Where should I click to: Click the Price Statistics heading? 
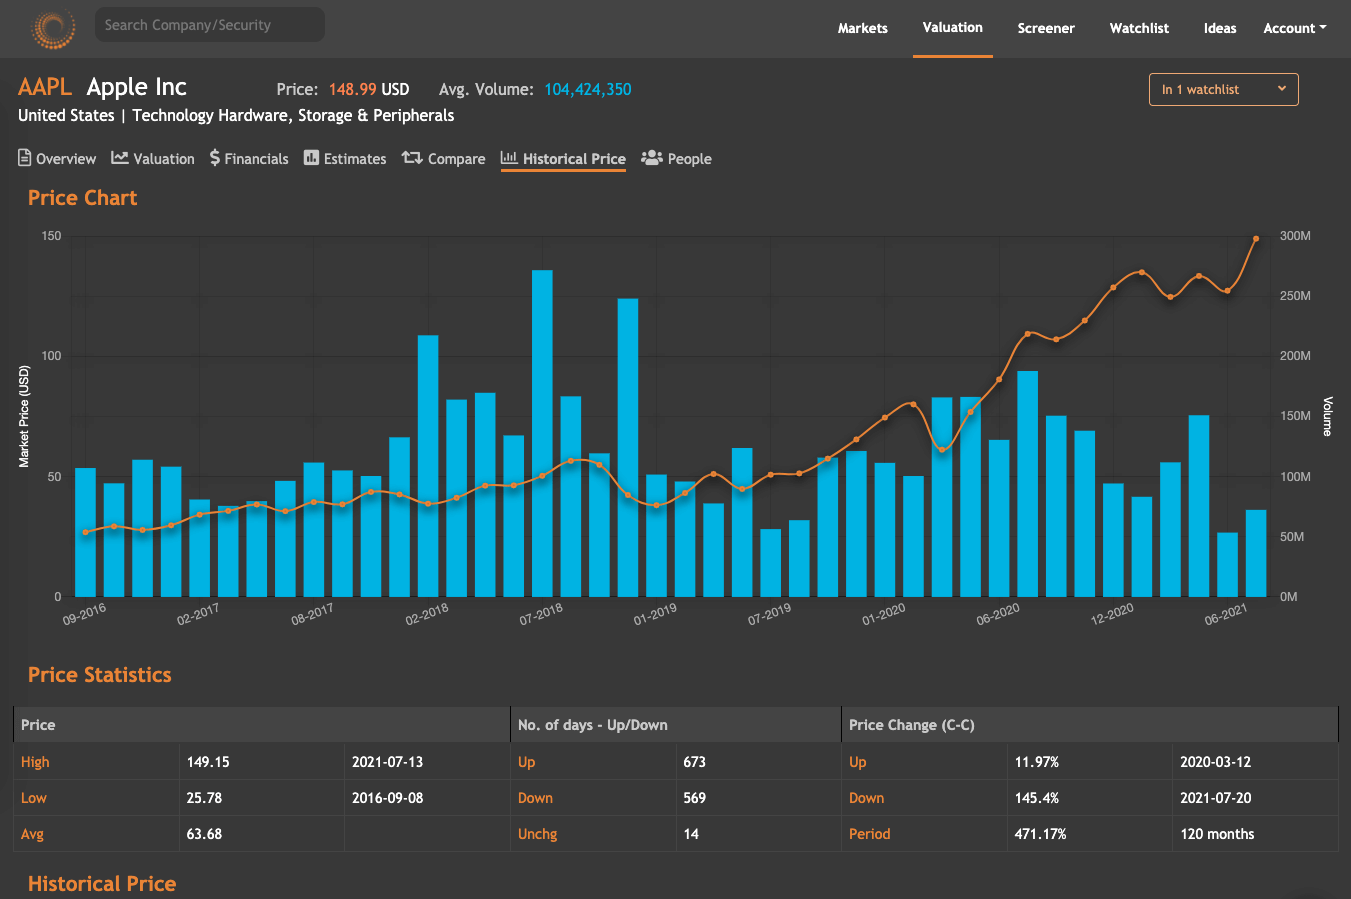tap(100, 675)
